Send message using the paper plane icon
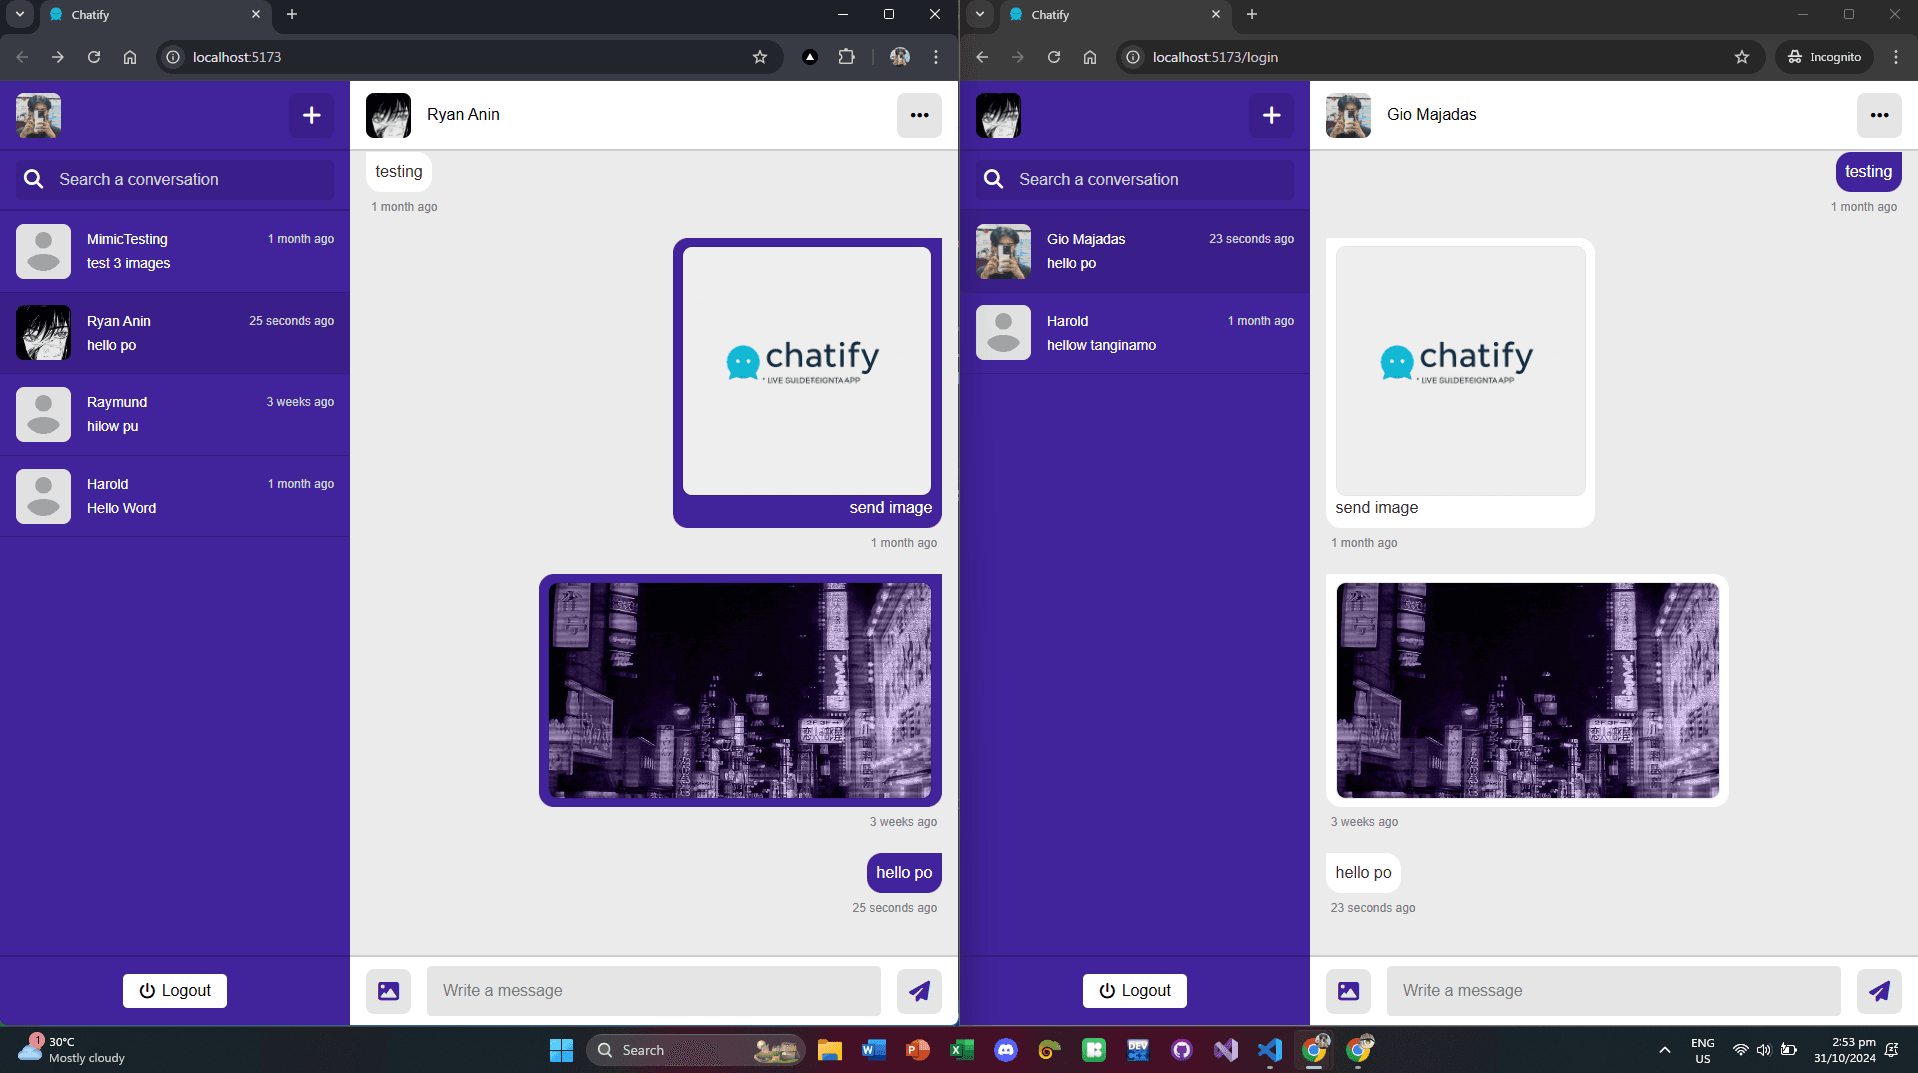This screenshot has width=1918, height=1073. [918, 990]
